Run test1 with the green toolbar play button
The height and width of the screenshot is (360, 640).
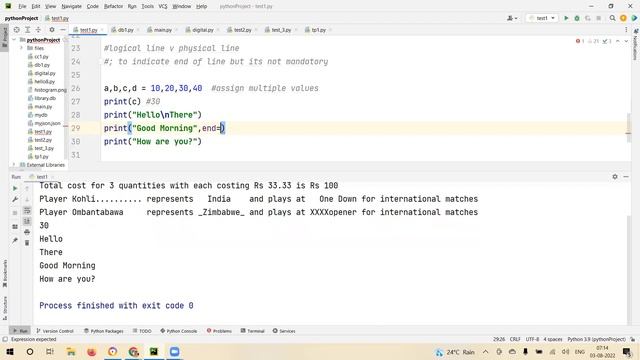pos(566,18)
